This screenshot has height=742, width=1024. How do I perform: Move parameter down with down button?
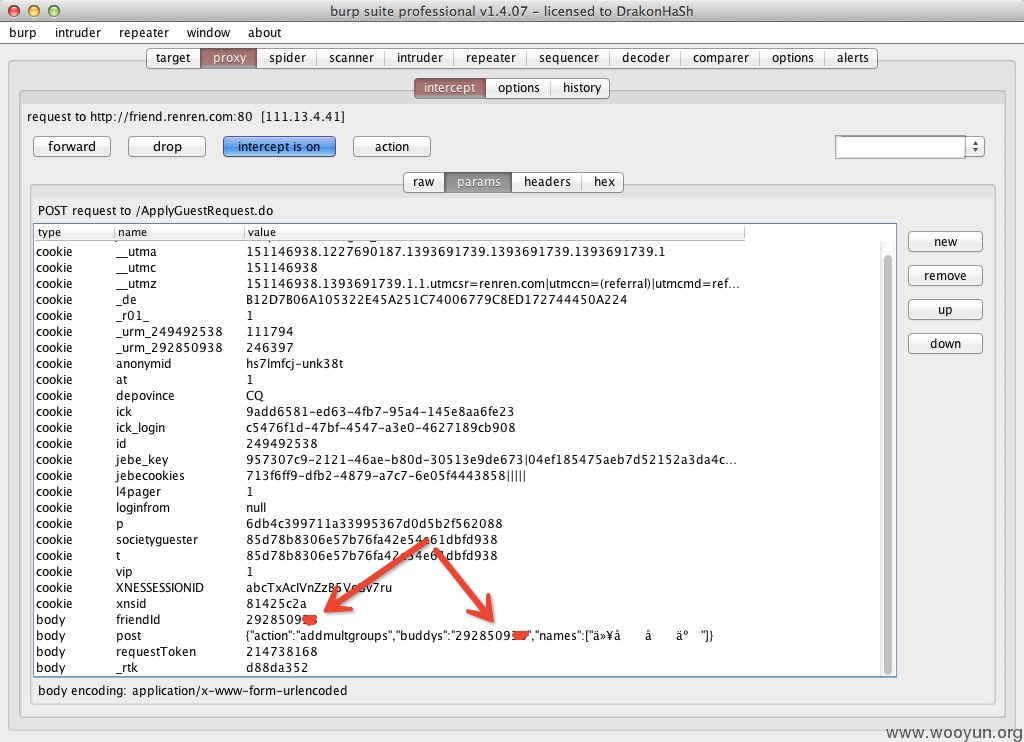pyautogui.click(x=945, y=344)
